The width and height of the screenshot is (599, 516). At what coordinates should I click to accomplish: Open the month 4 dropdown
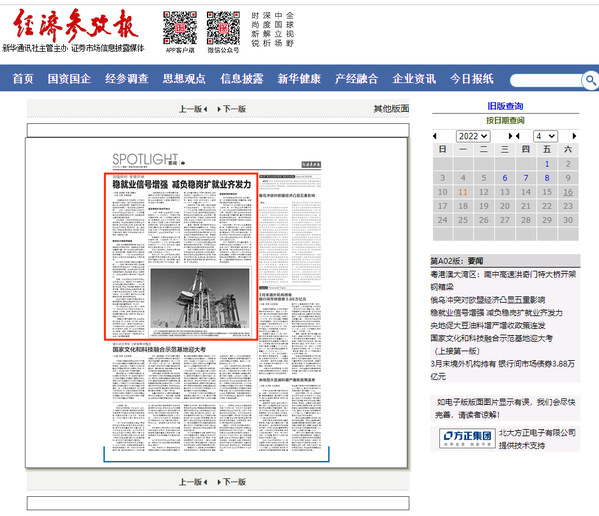546,136
